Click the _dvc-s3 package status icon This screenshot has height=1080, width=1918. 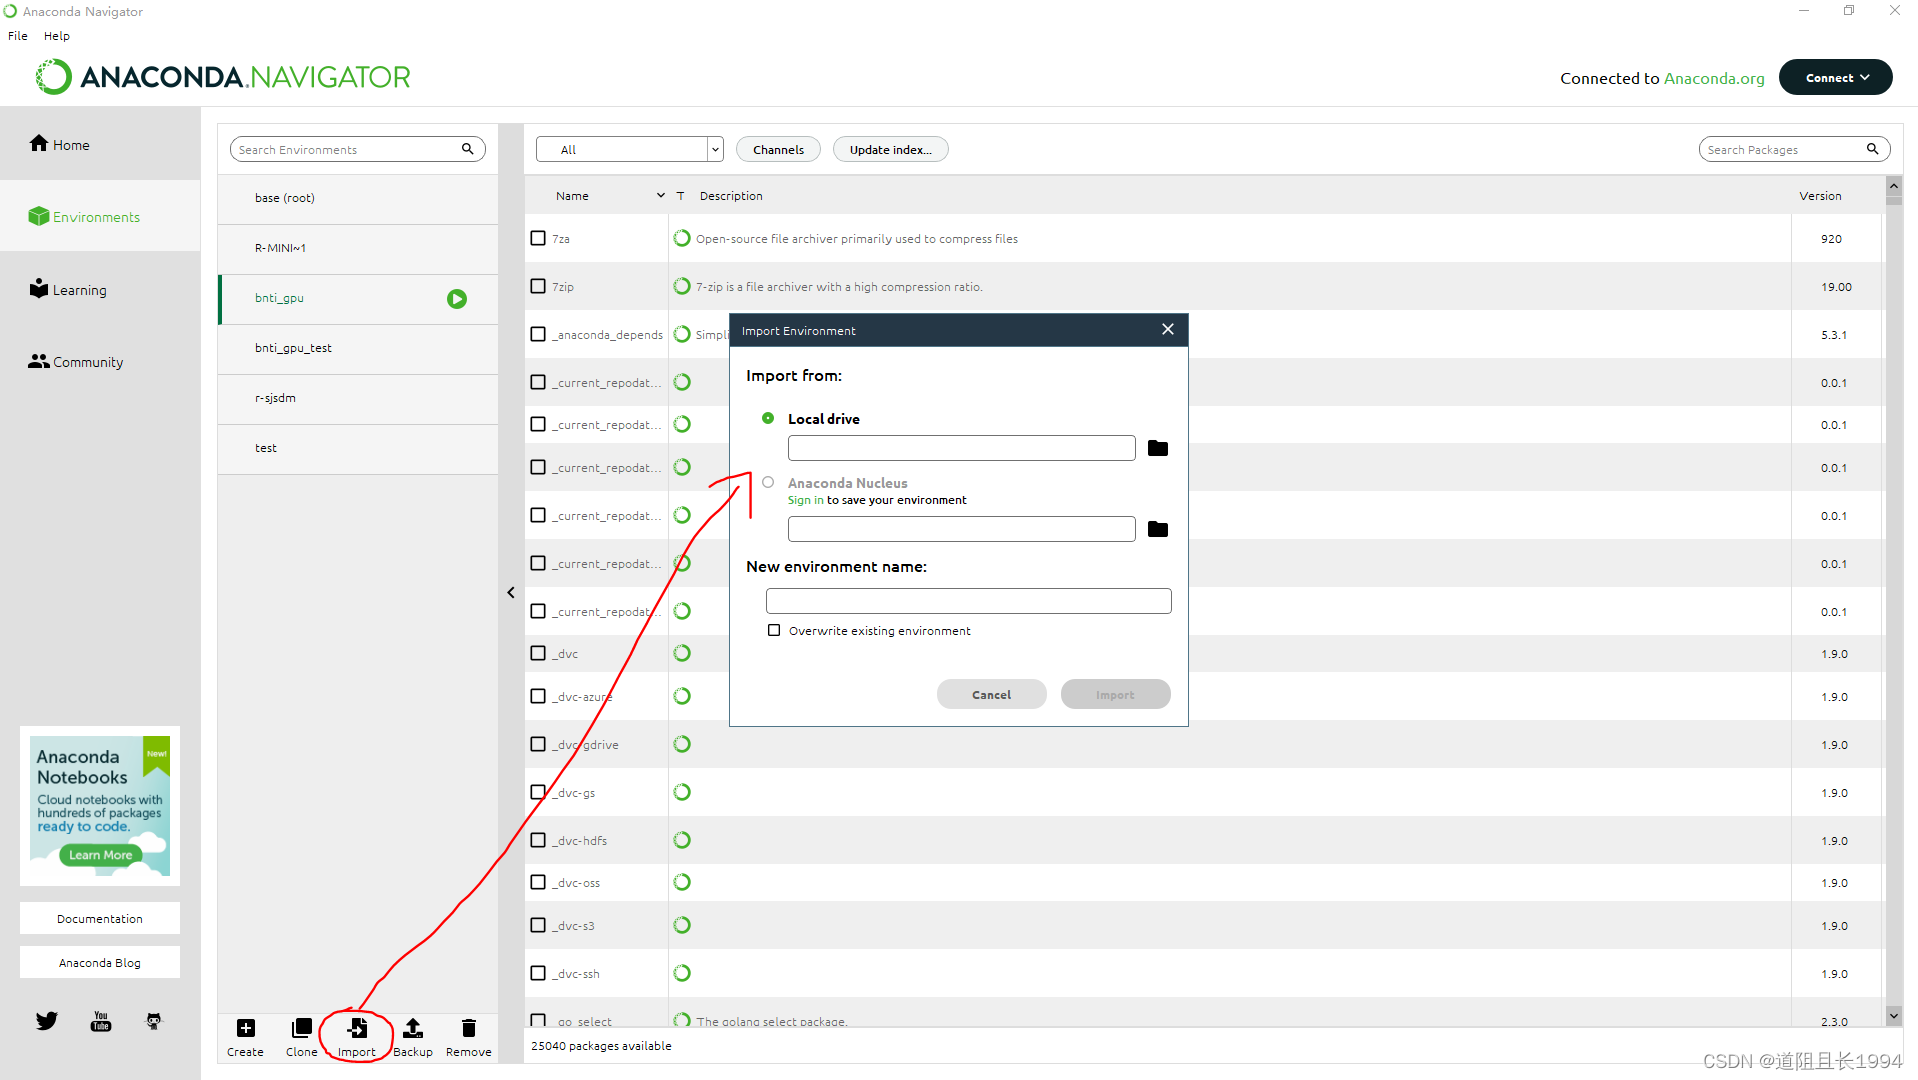(682, 925)
